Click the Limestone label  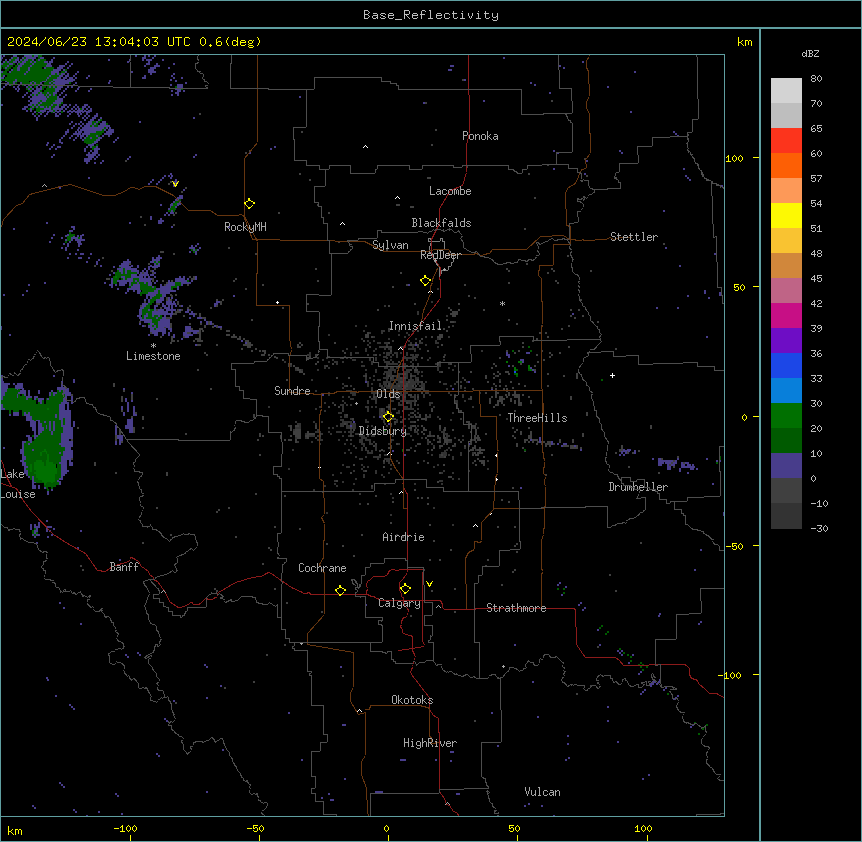click(x=153, y=356)
